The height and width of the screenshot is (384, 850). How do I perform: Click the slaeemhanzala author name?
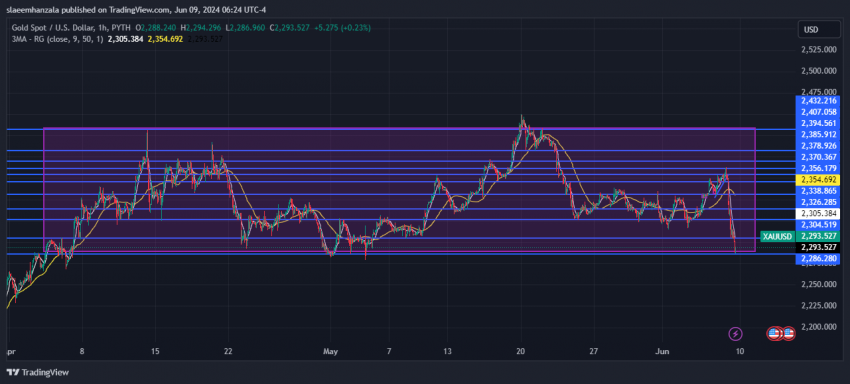click(x=34, y=10)
